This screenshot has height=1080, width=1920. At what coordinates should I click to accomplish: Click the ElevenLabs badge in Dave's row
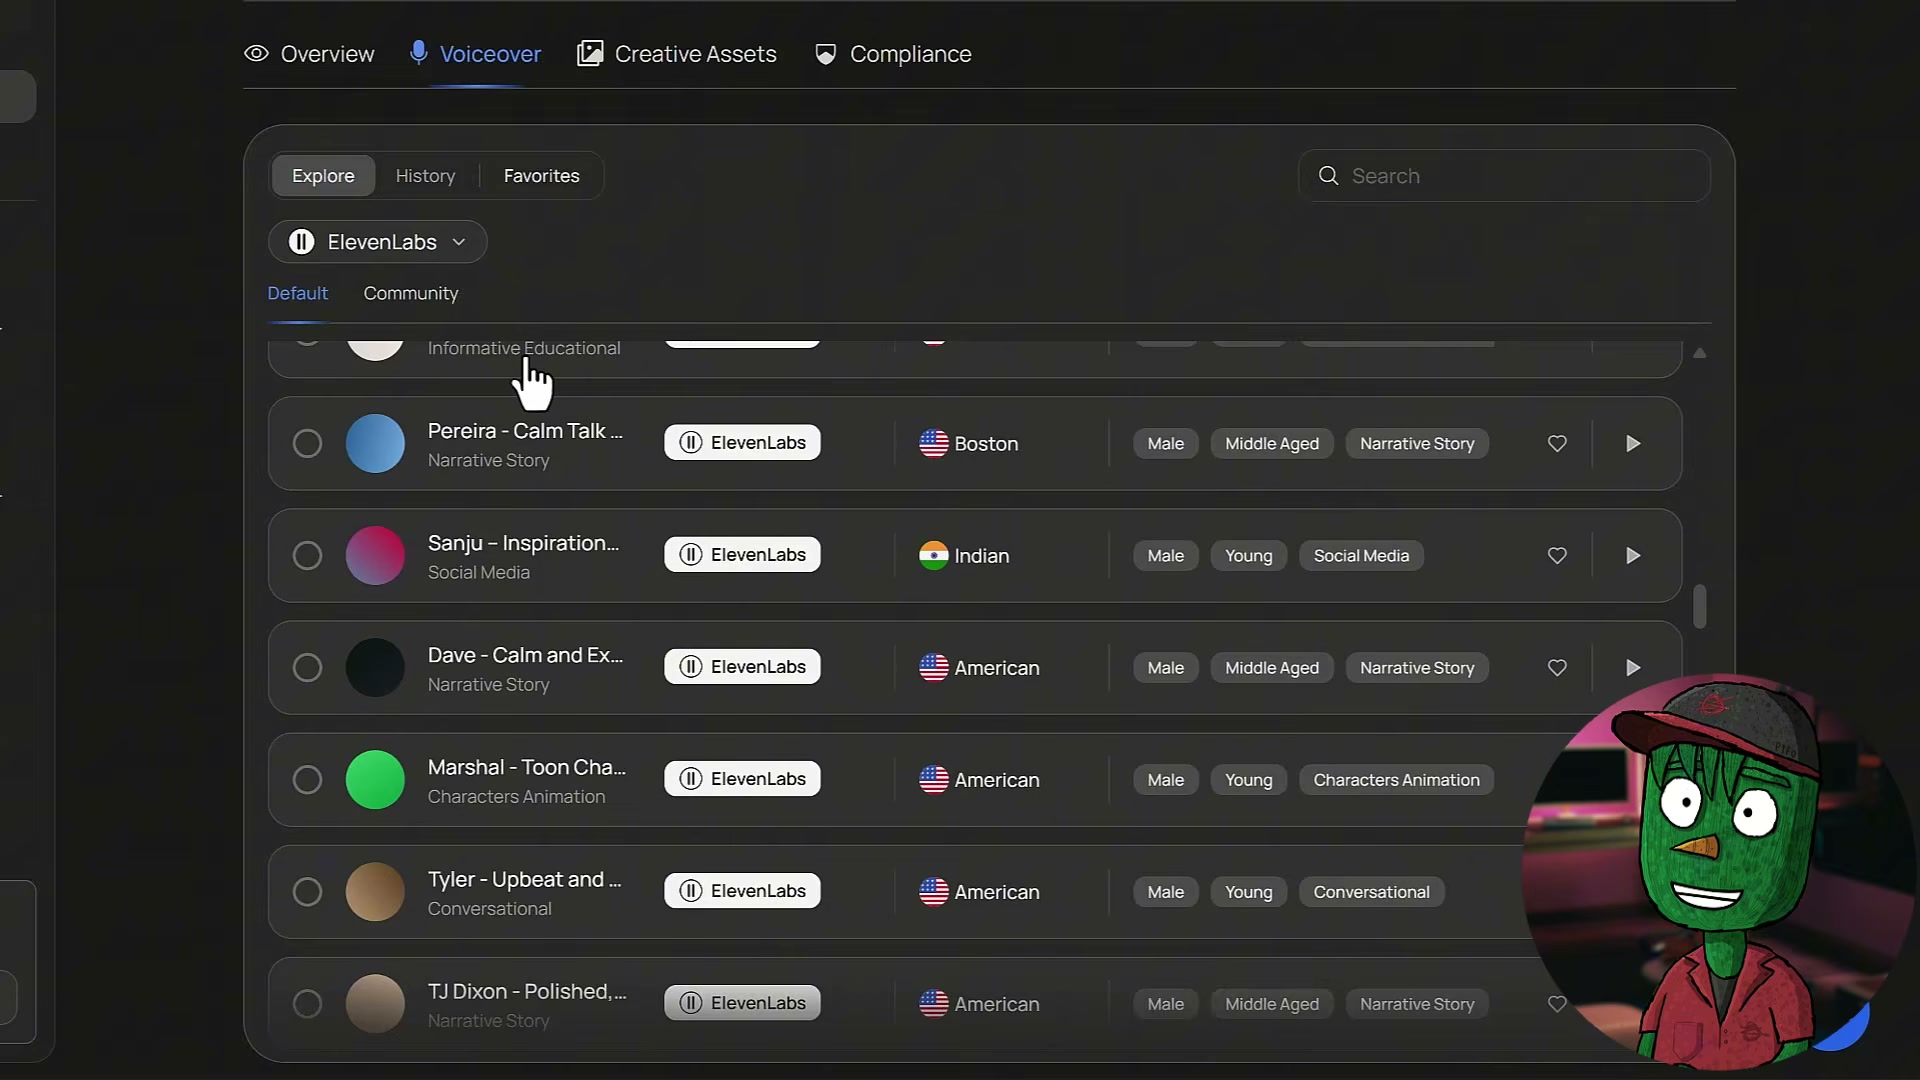click(x=742, y=667)
